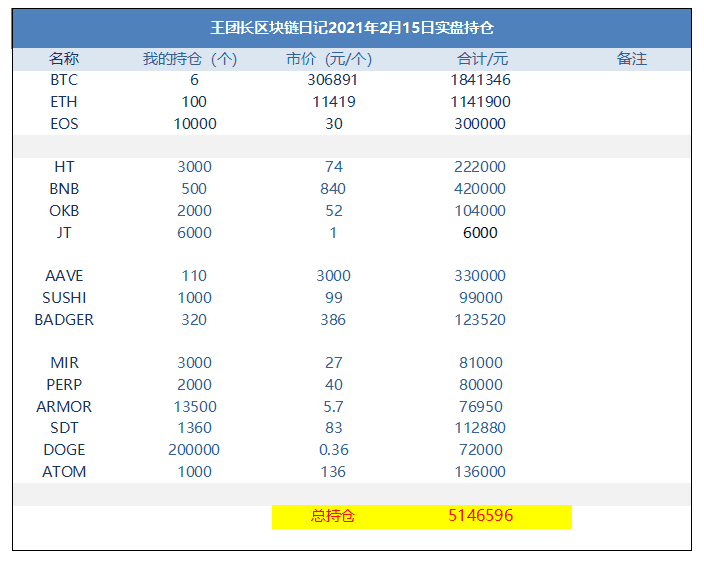
Task: Select the PERP name cell
Action: click(x=64, y=385)
